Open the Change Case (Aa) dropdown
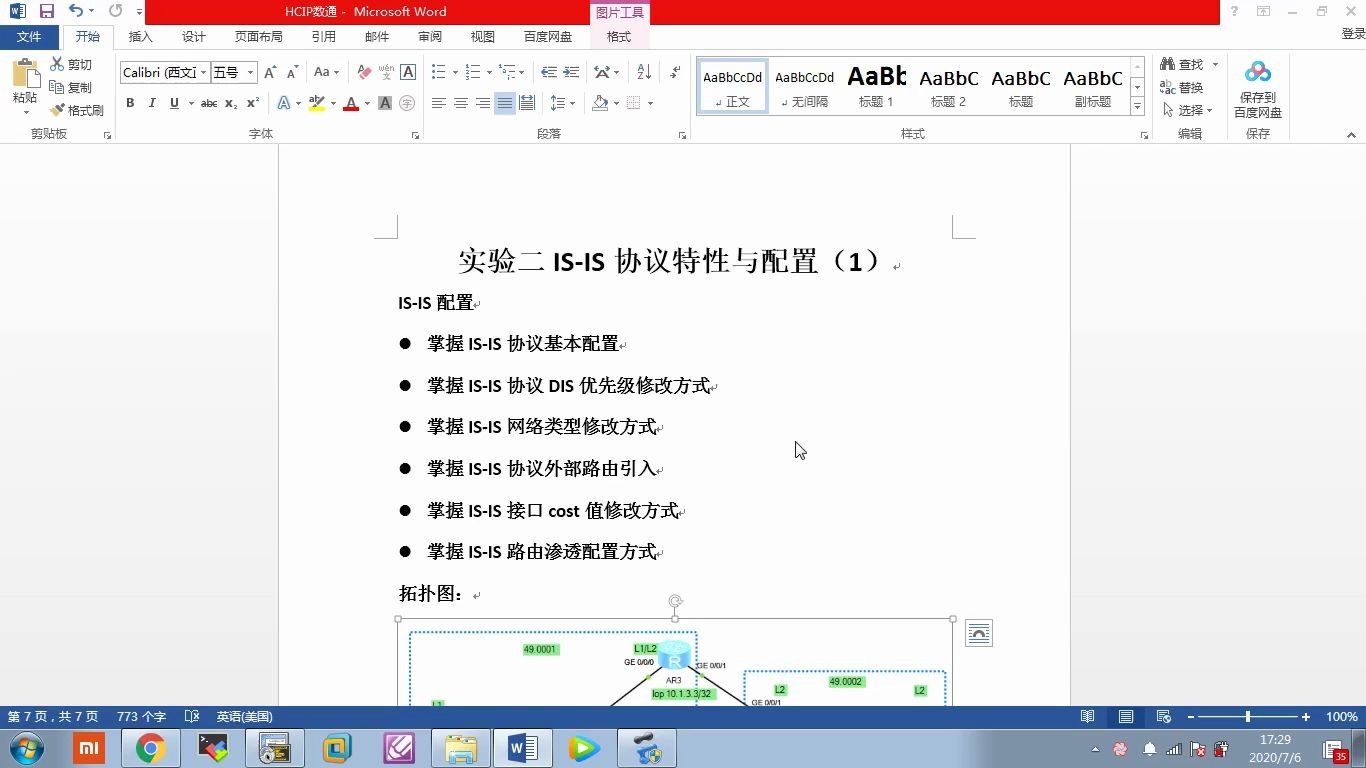The width and height of the screenshot is (1366, 768). click(x=326, y=72)
